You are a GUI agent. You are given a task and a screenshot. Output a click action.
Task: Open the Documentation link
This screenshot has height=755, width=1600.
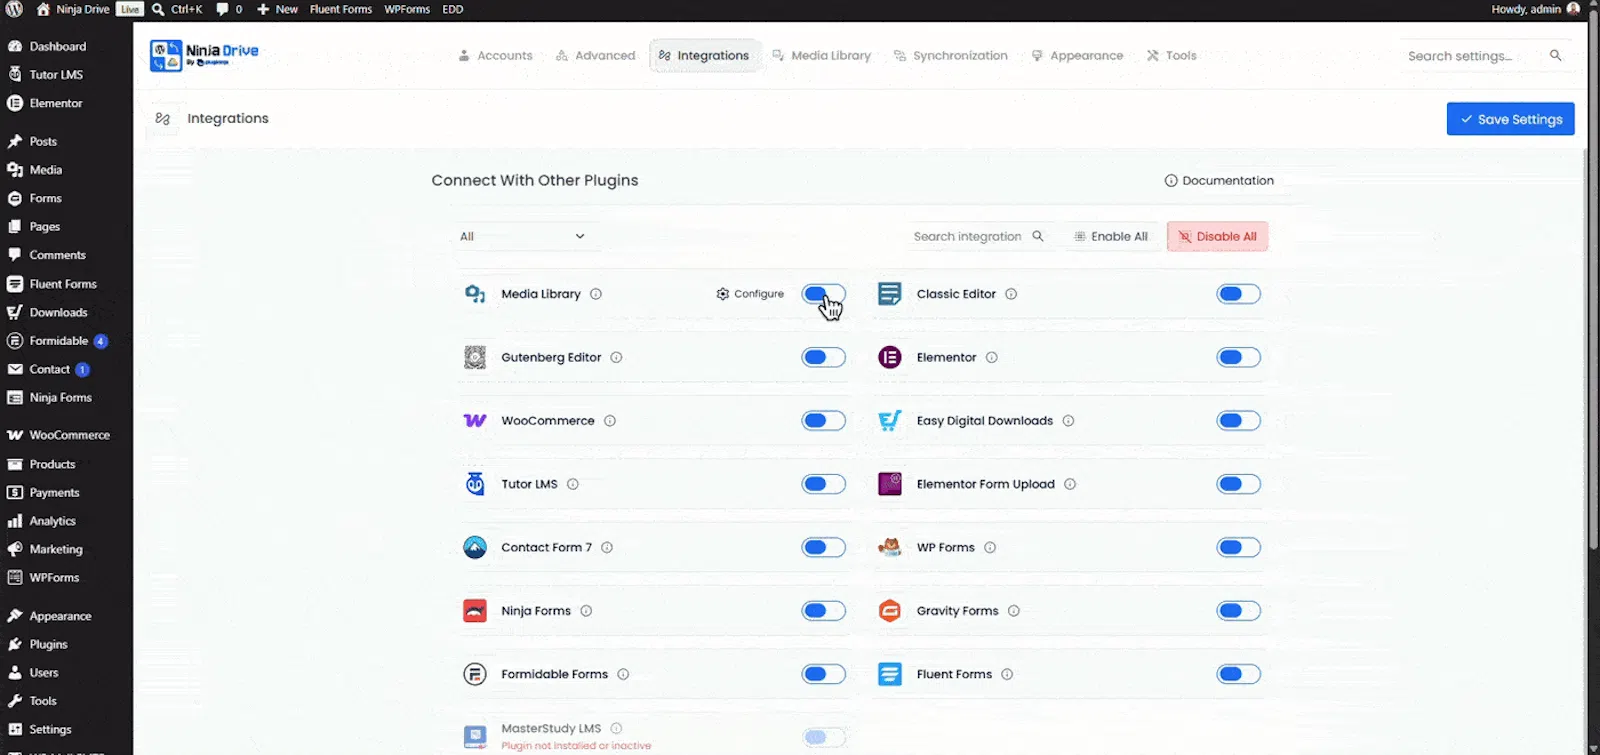point(1219,181)
